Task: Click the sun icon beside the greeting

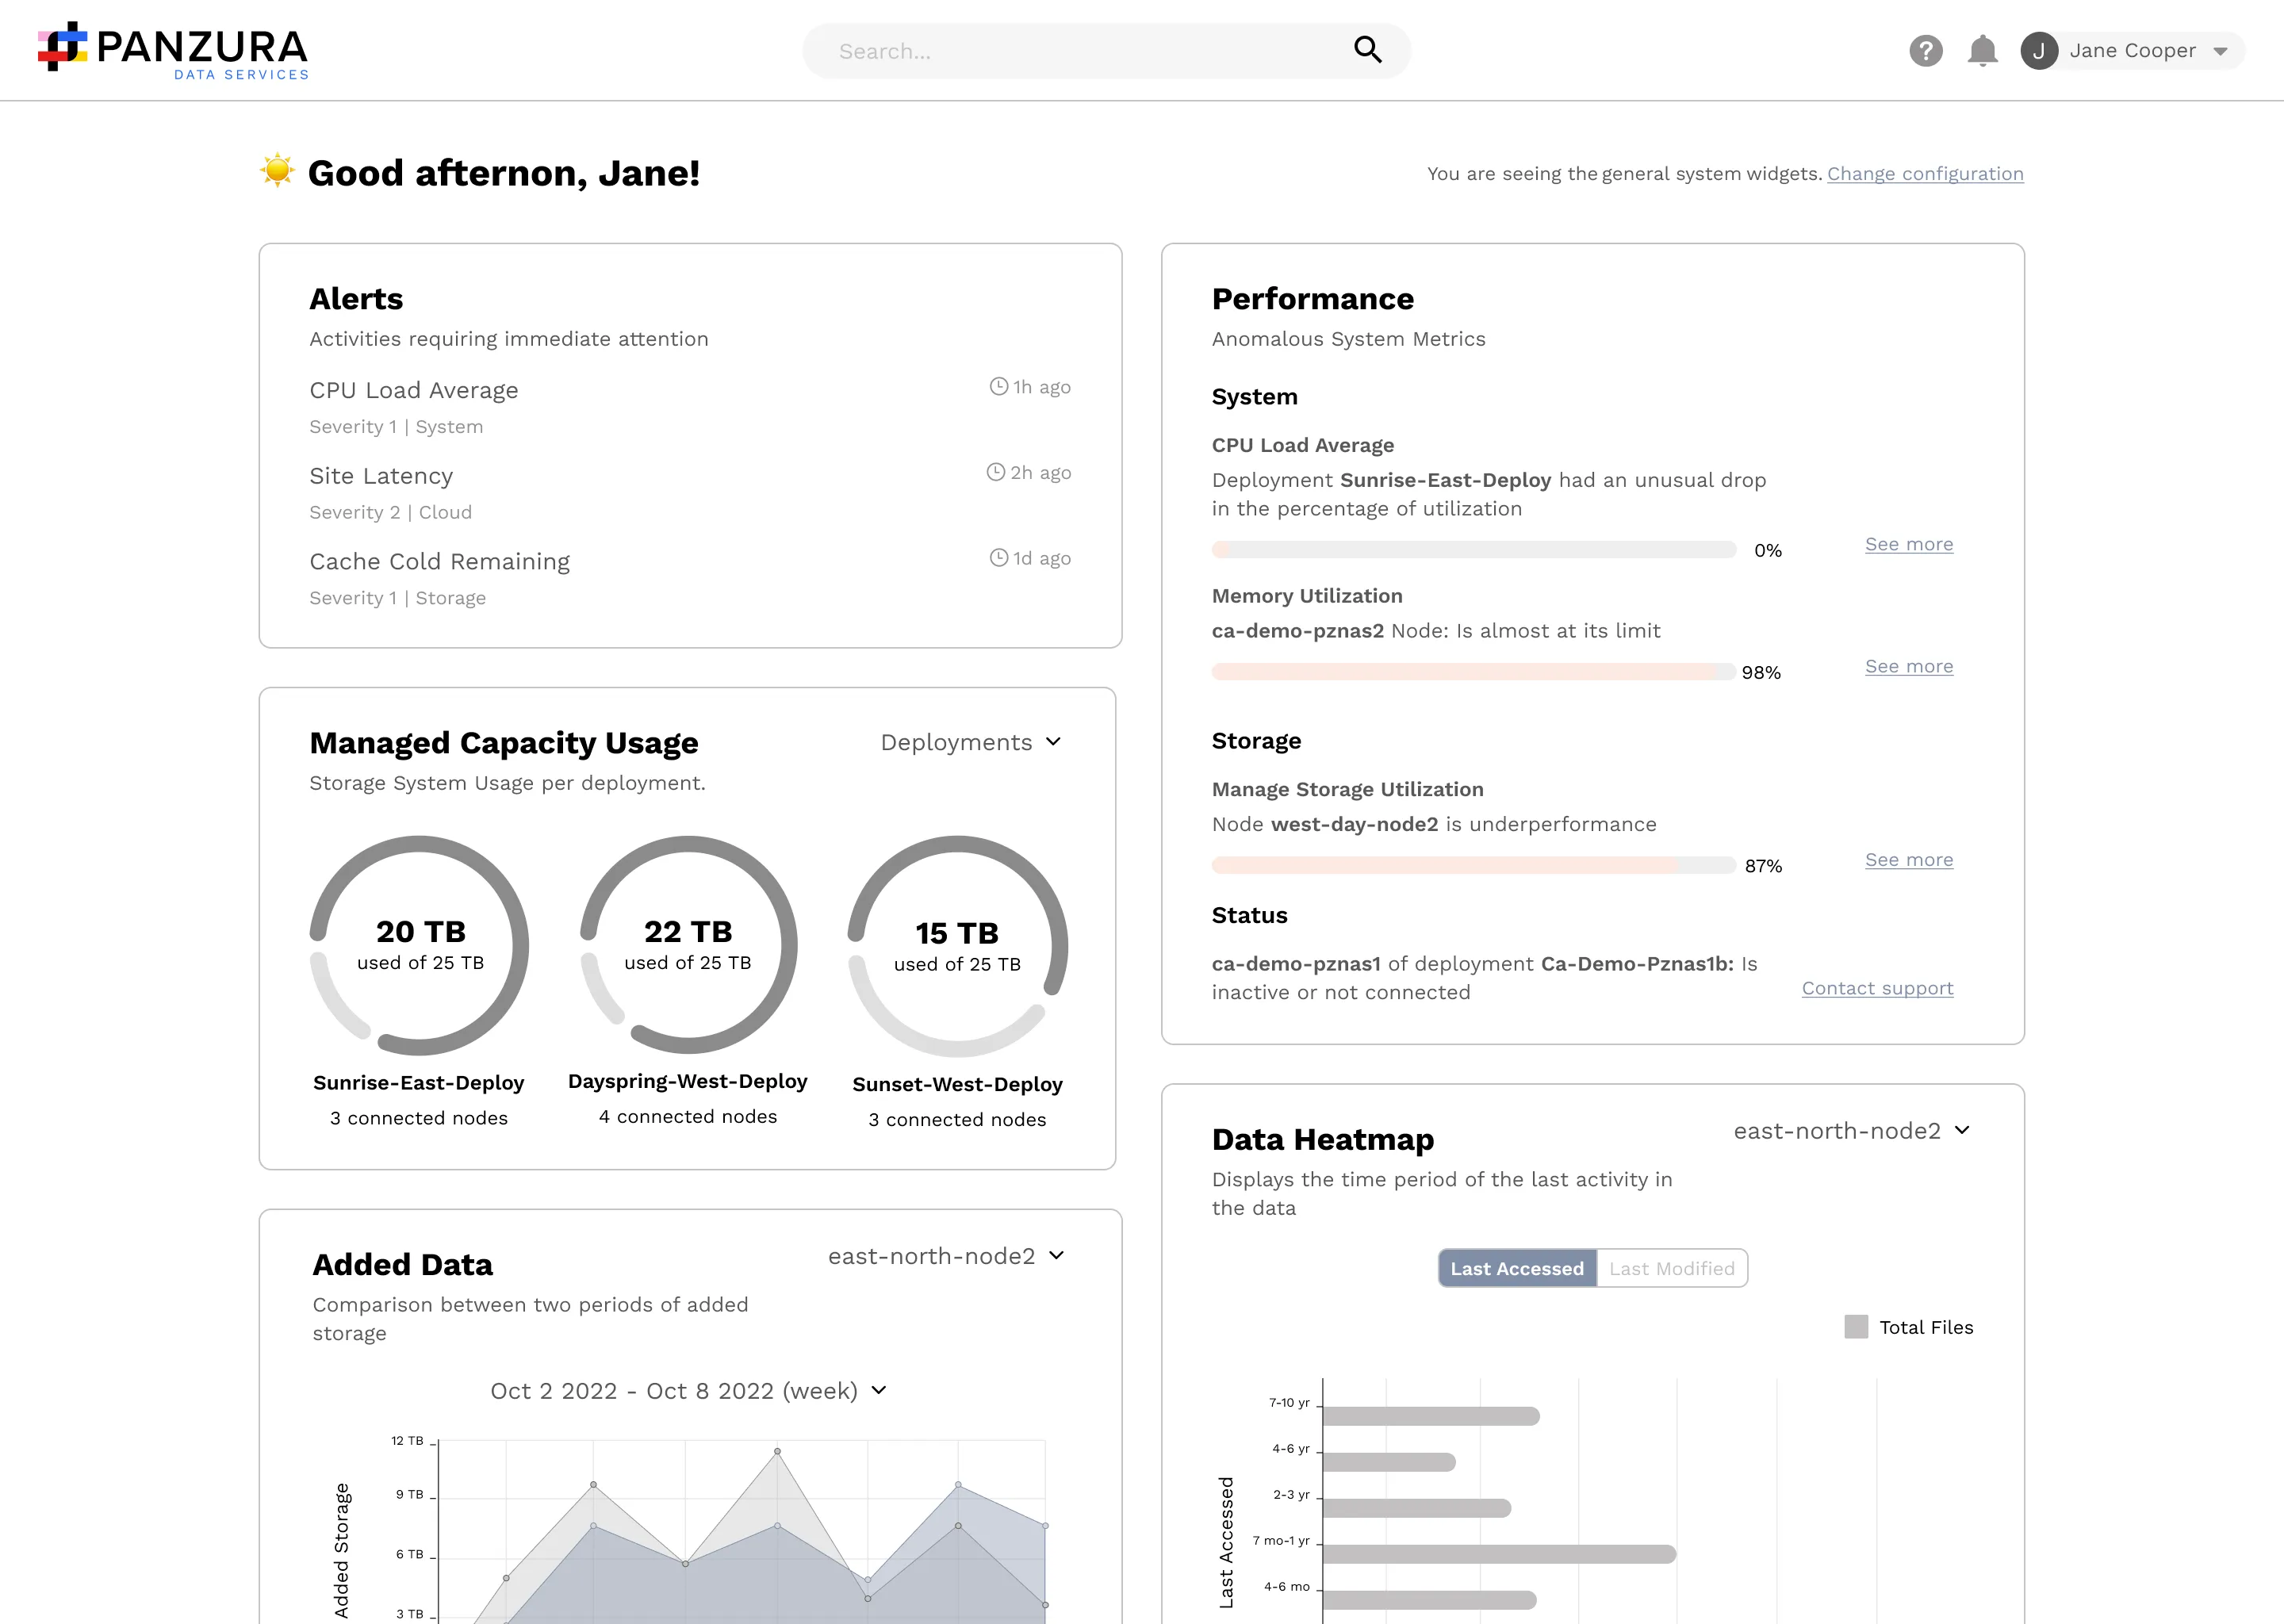Action: point(277,171)
